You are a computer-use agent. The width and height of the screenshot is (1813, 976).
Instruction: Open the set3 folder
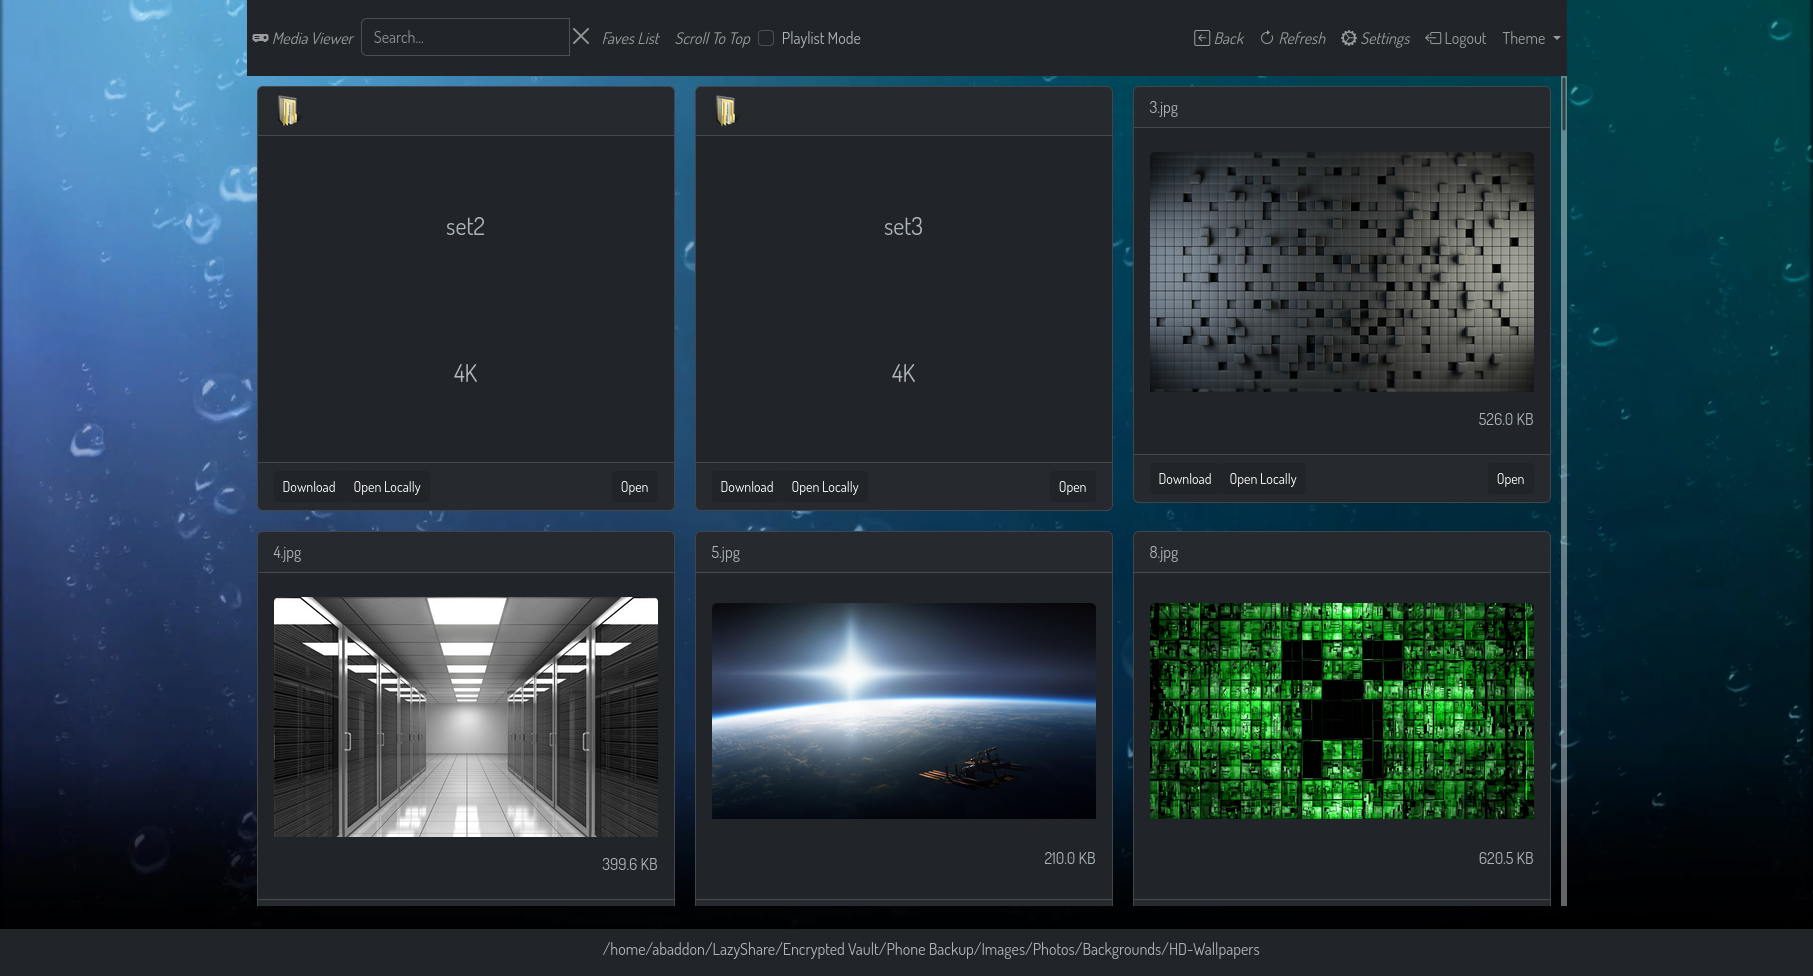coord(1072,487)
